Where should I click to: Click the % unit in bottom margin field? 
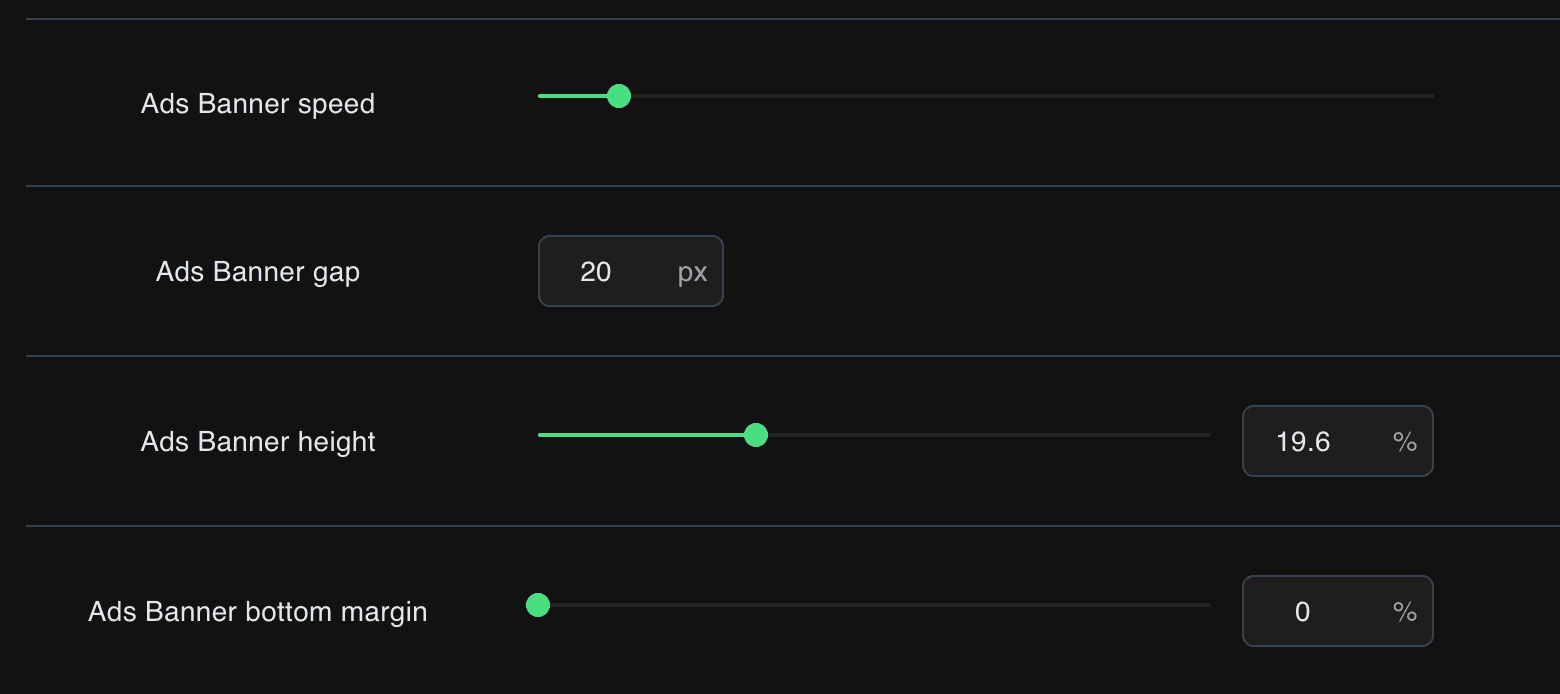point(1404,612)
